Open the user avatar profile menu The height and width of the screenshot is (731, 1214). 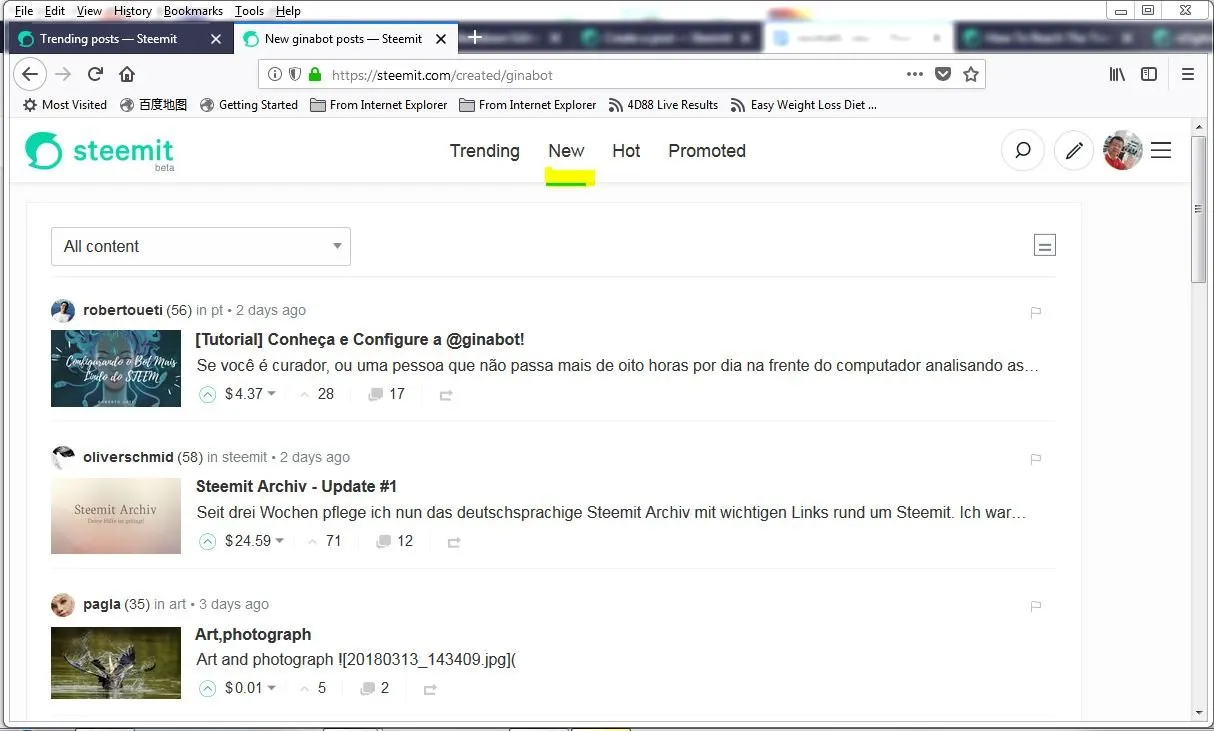pos(1123,151)
